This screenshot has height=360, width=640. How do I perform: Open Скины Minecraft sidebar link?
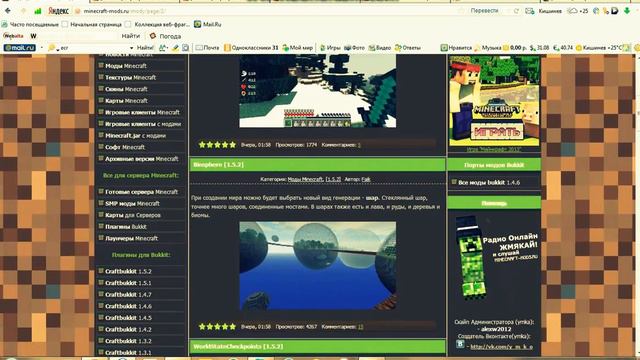126,89
